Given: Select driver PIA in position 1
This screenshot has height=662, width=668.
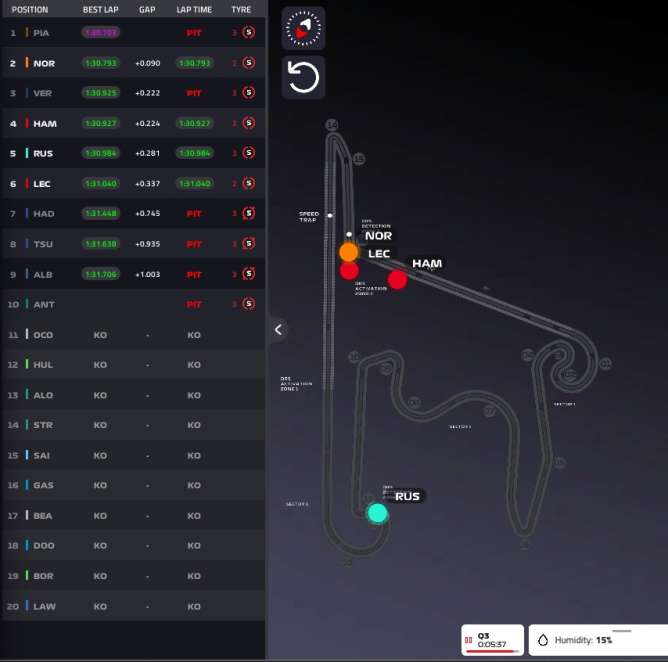Looking at the screenshot, I should pos(133,32).
